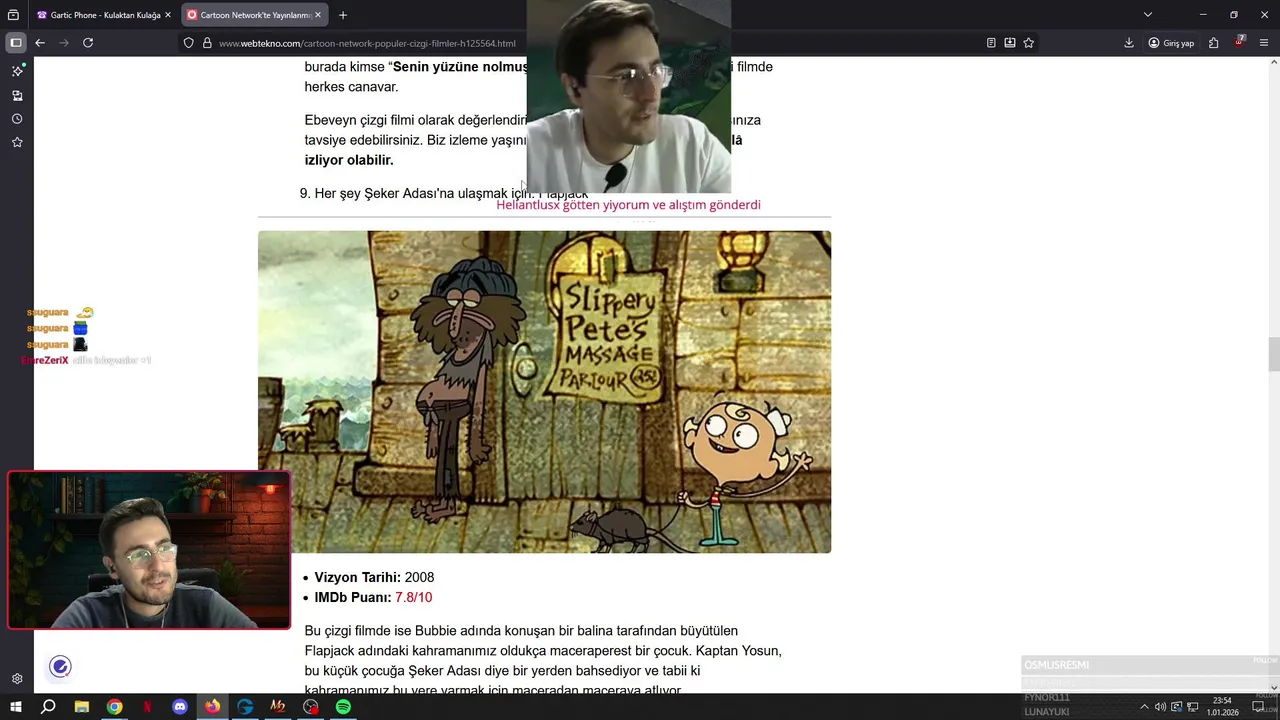Open the taskbar clock showing 23:54

pyautogui.click(x=1222, y=707)
